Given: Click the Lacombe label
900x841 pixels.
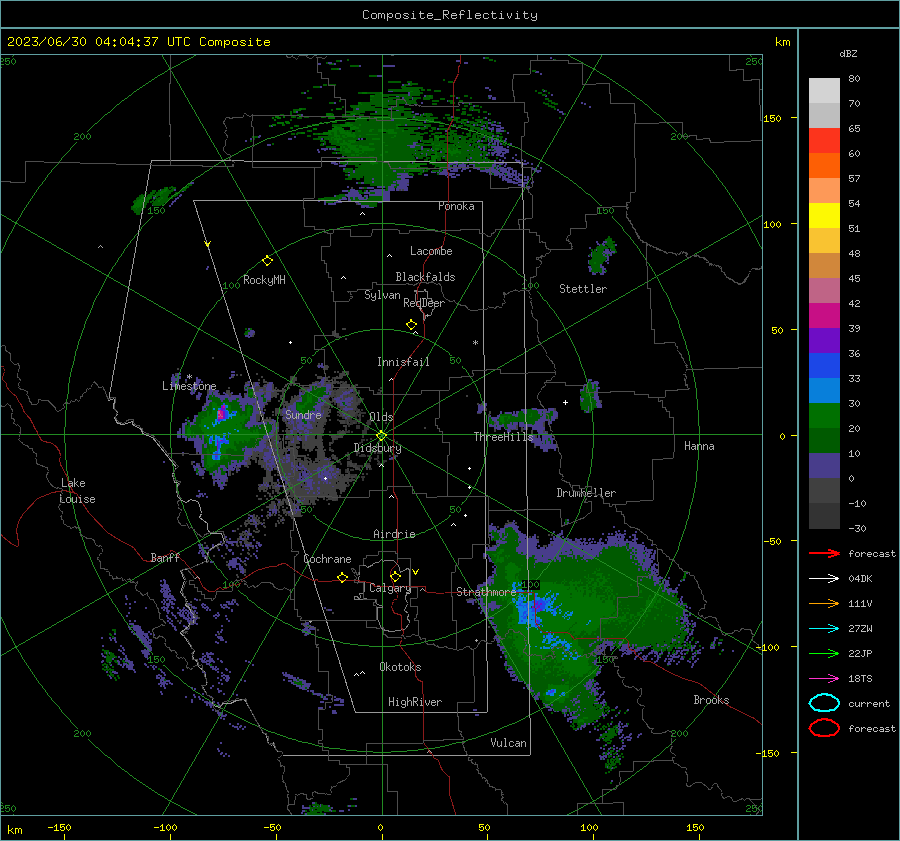Looking at the screenshot, I should (x=431, y=251).
